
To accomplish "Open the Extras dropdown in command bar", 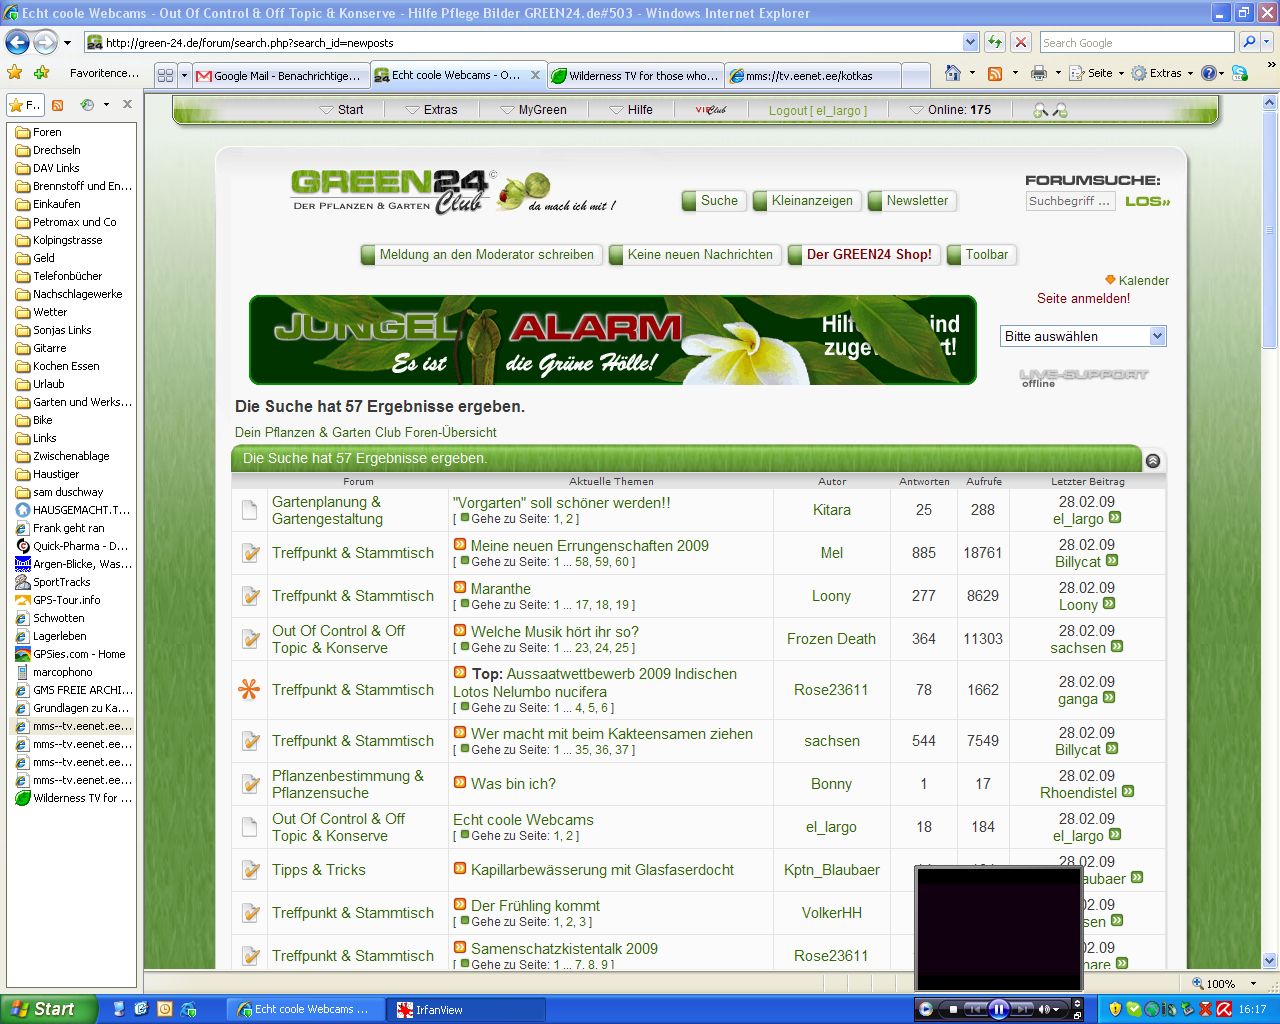I will tap(1165, 73).
